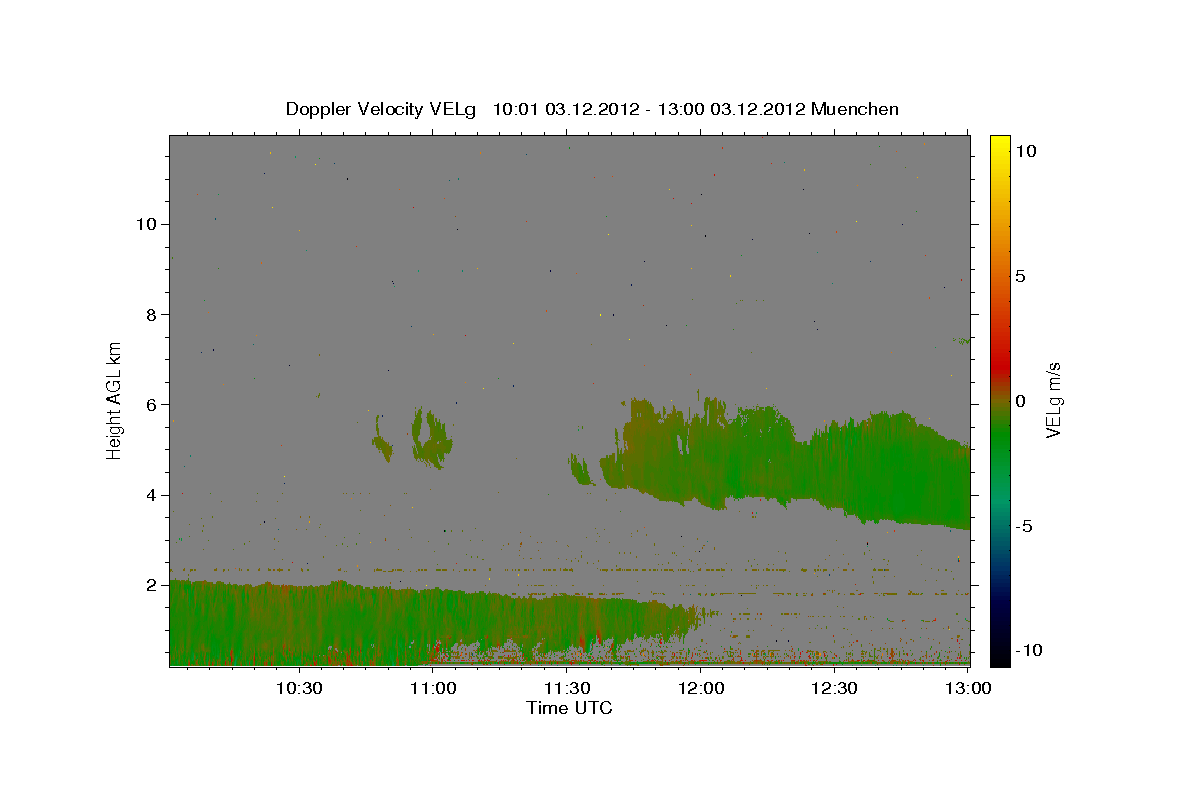
Task: Click the 13:00 time tick label
Action: [969, 688]
